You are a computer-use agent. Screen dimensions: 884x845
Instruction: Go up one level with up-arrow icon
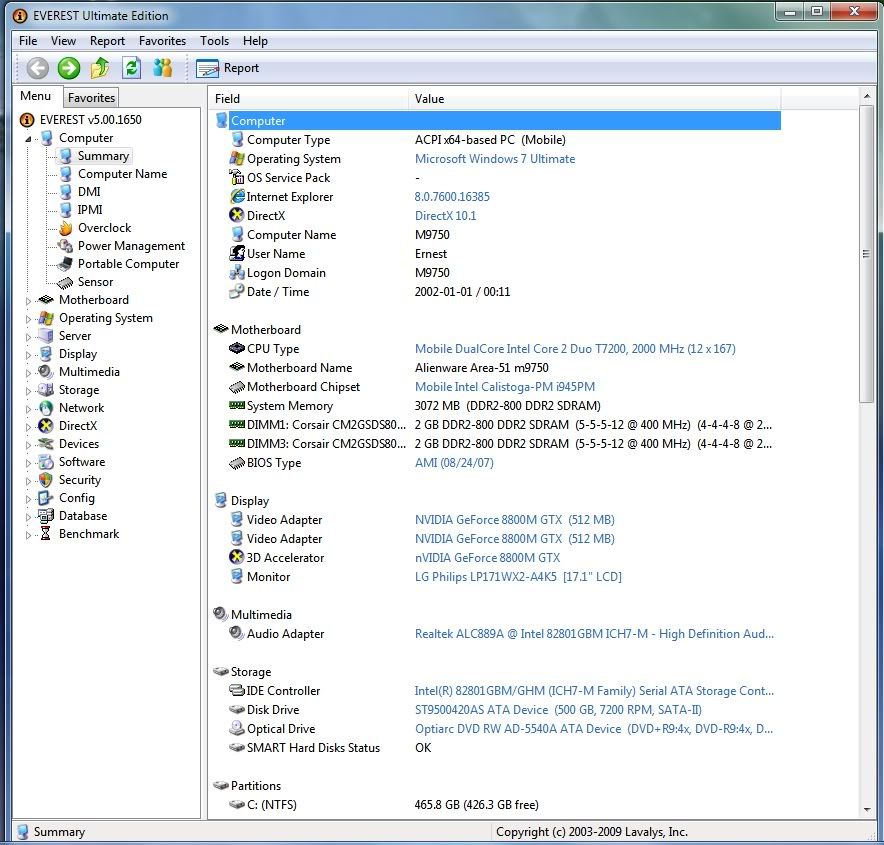point(100,68)
